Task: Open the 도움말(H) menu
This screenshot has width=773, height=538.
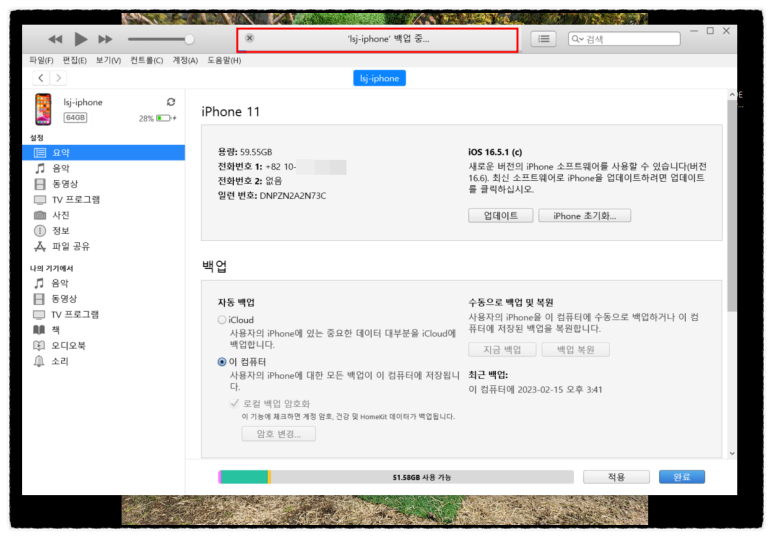Action: click(224, 60)
